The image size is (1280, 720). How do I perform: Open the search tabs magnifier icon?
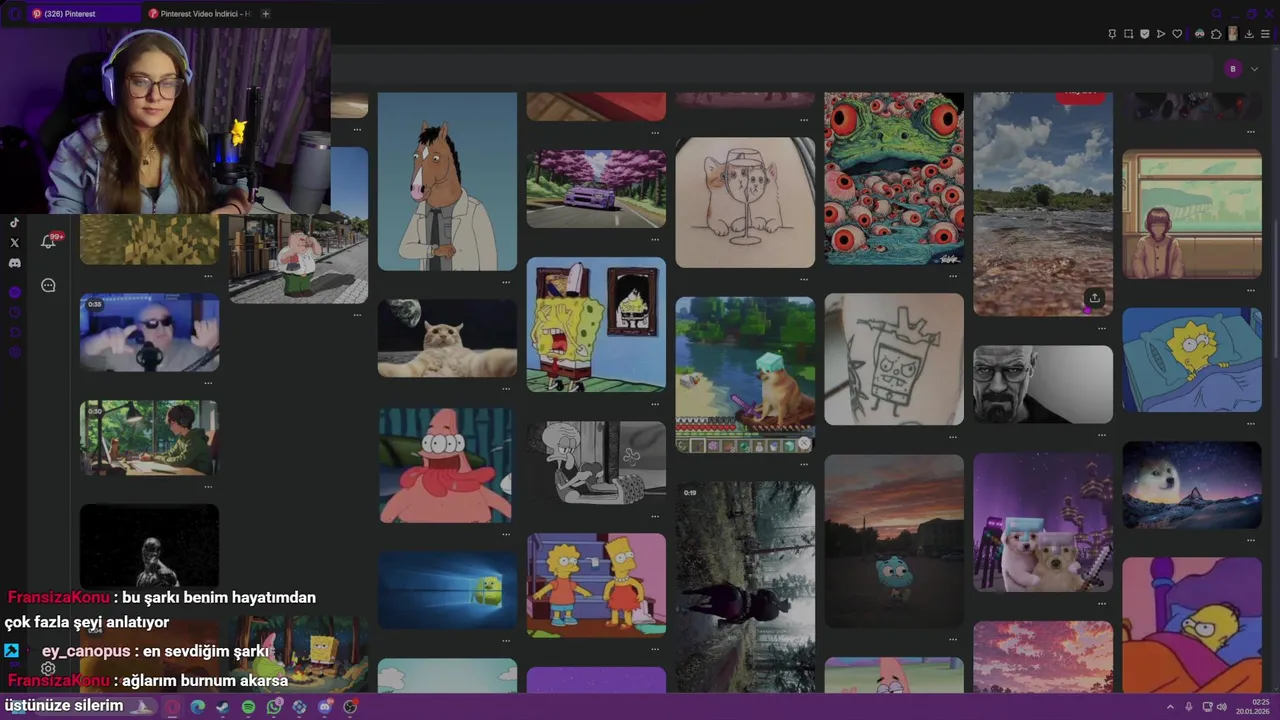coord(1216,13)
